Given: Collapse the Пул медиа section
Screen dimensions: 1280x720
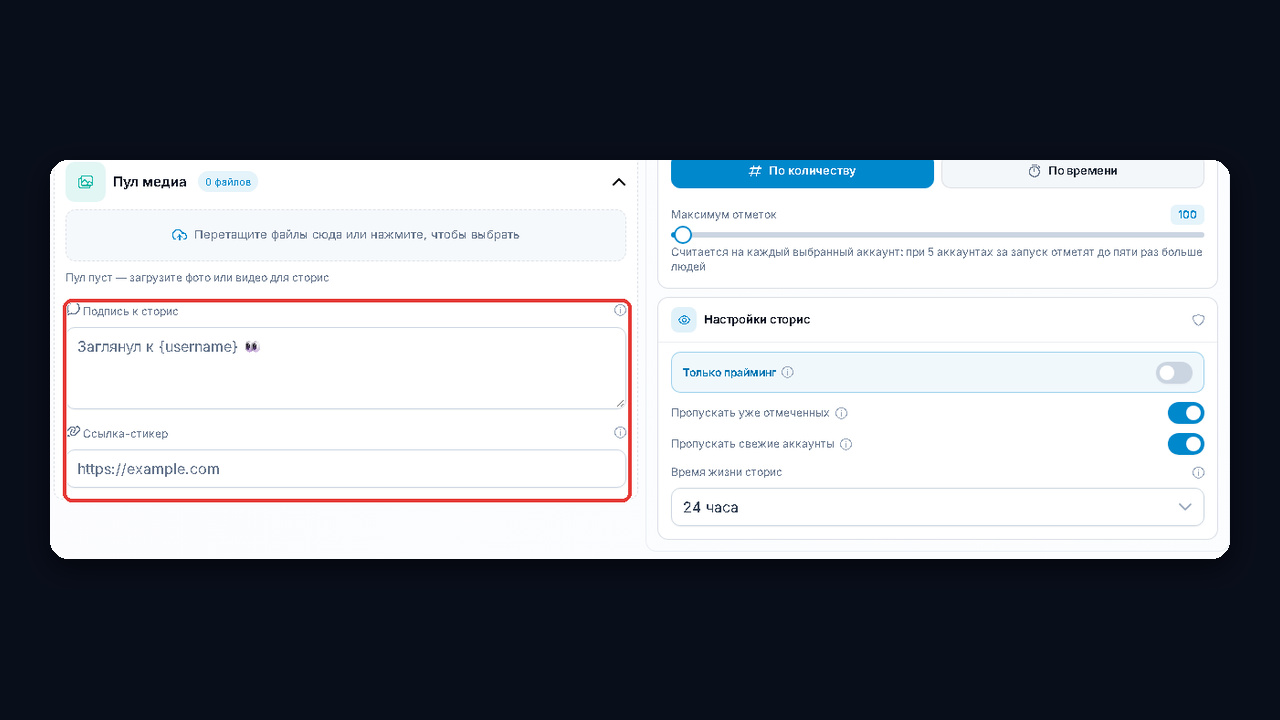Looking at the screenshot, I should pyautogui.click(x=619, y=182).
